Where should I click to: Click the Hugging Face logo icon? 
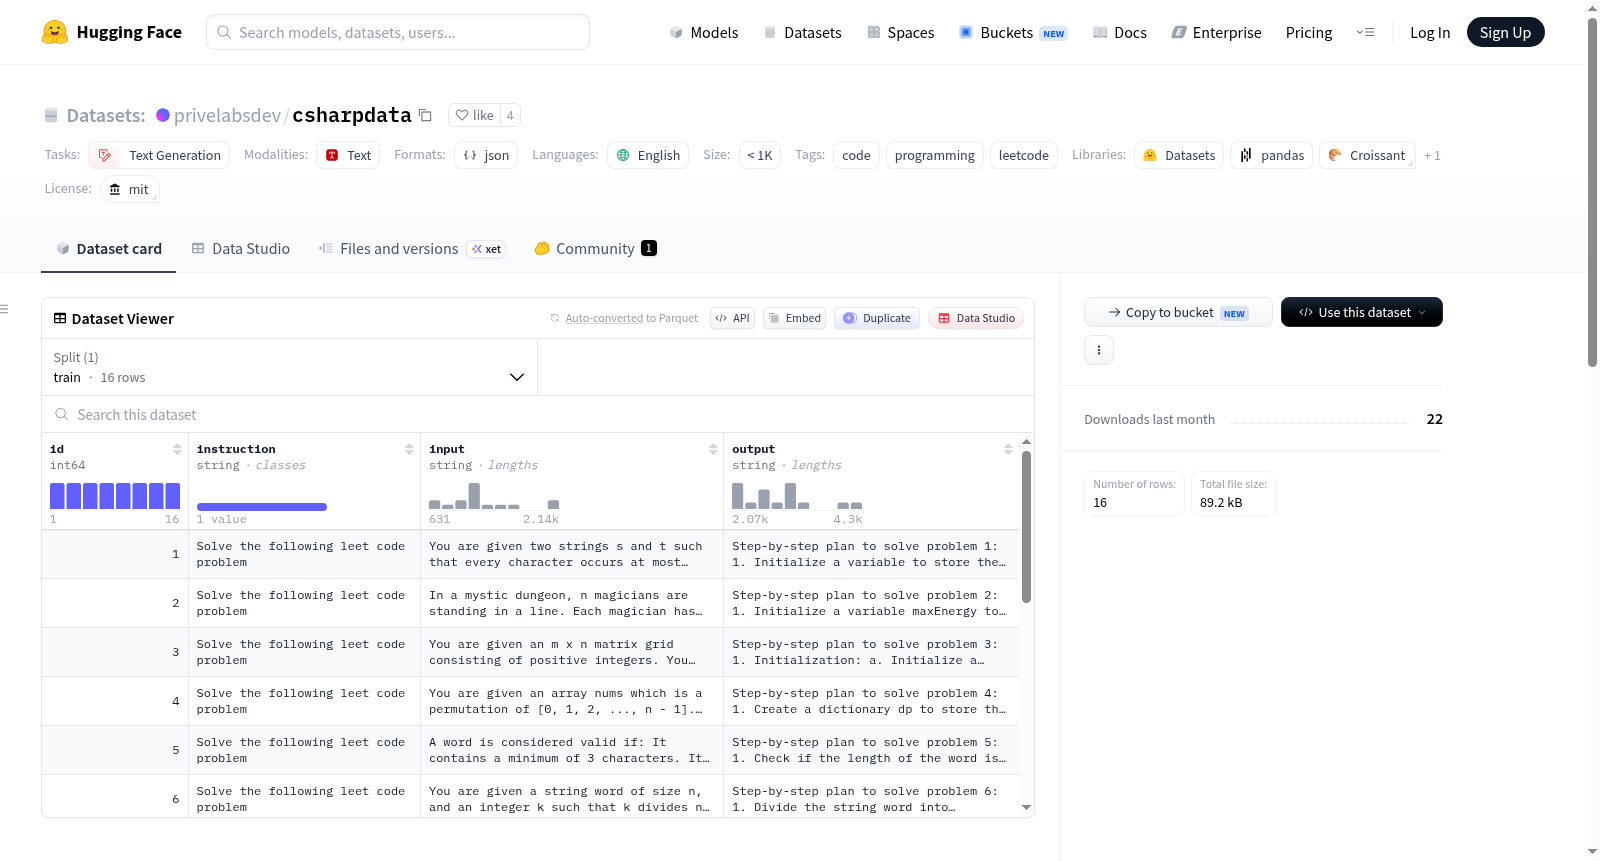coord(55,32)
